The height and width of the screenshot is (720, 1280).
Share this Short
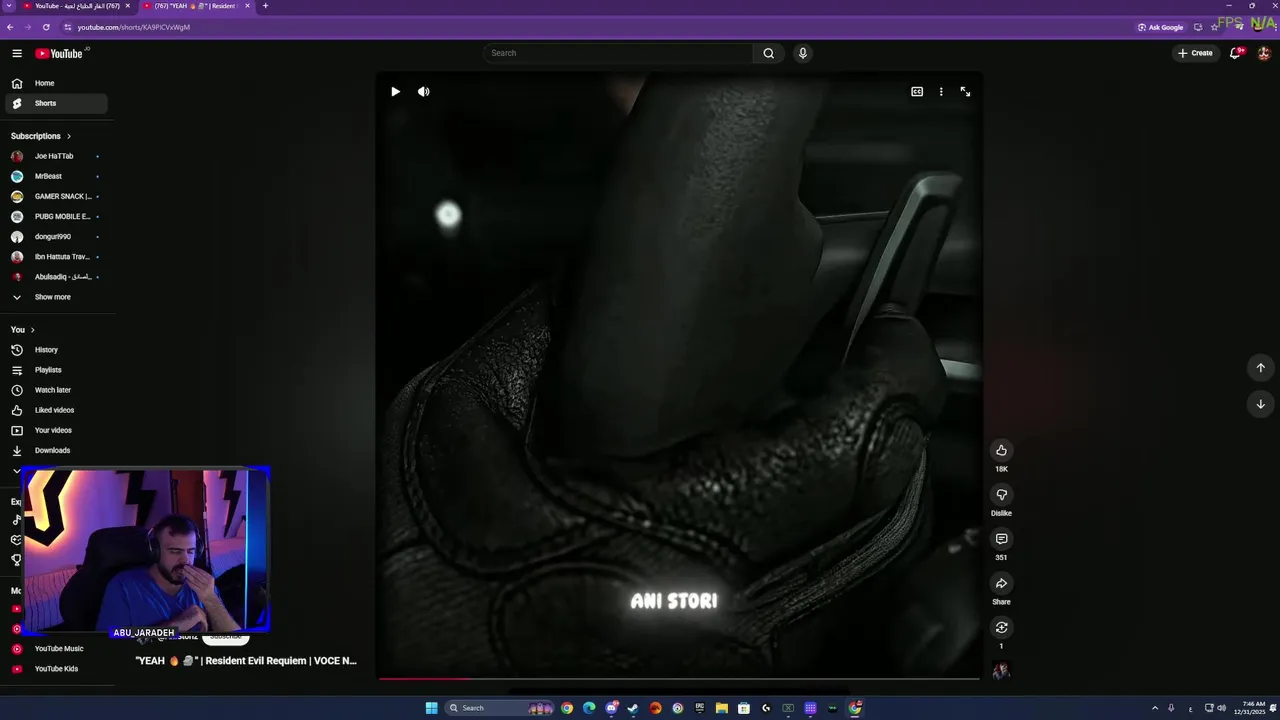point(1001,583)
